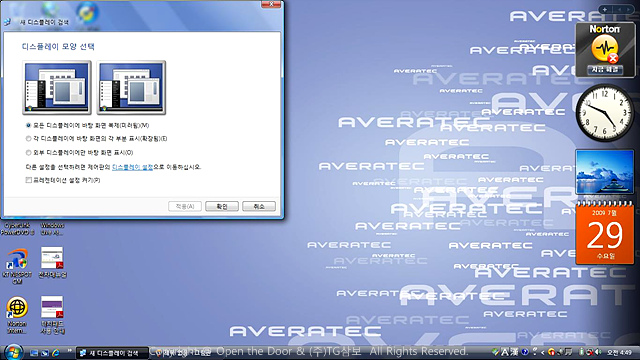Click the sidebar previous gadgets arrow

(x=619, y=9)
